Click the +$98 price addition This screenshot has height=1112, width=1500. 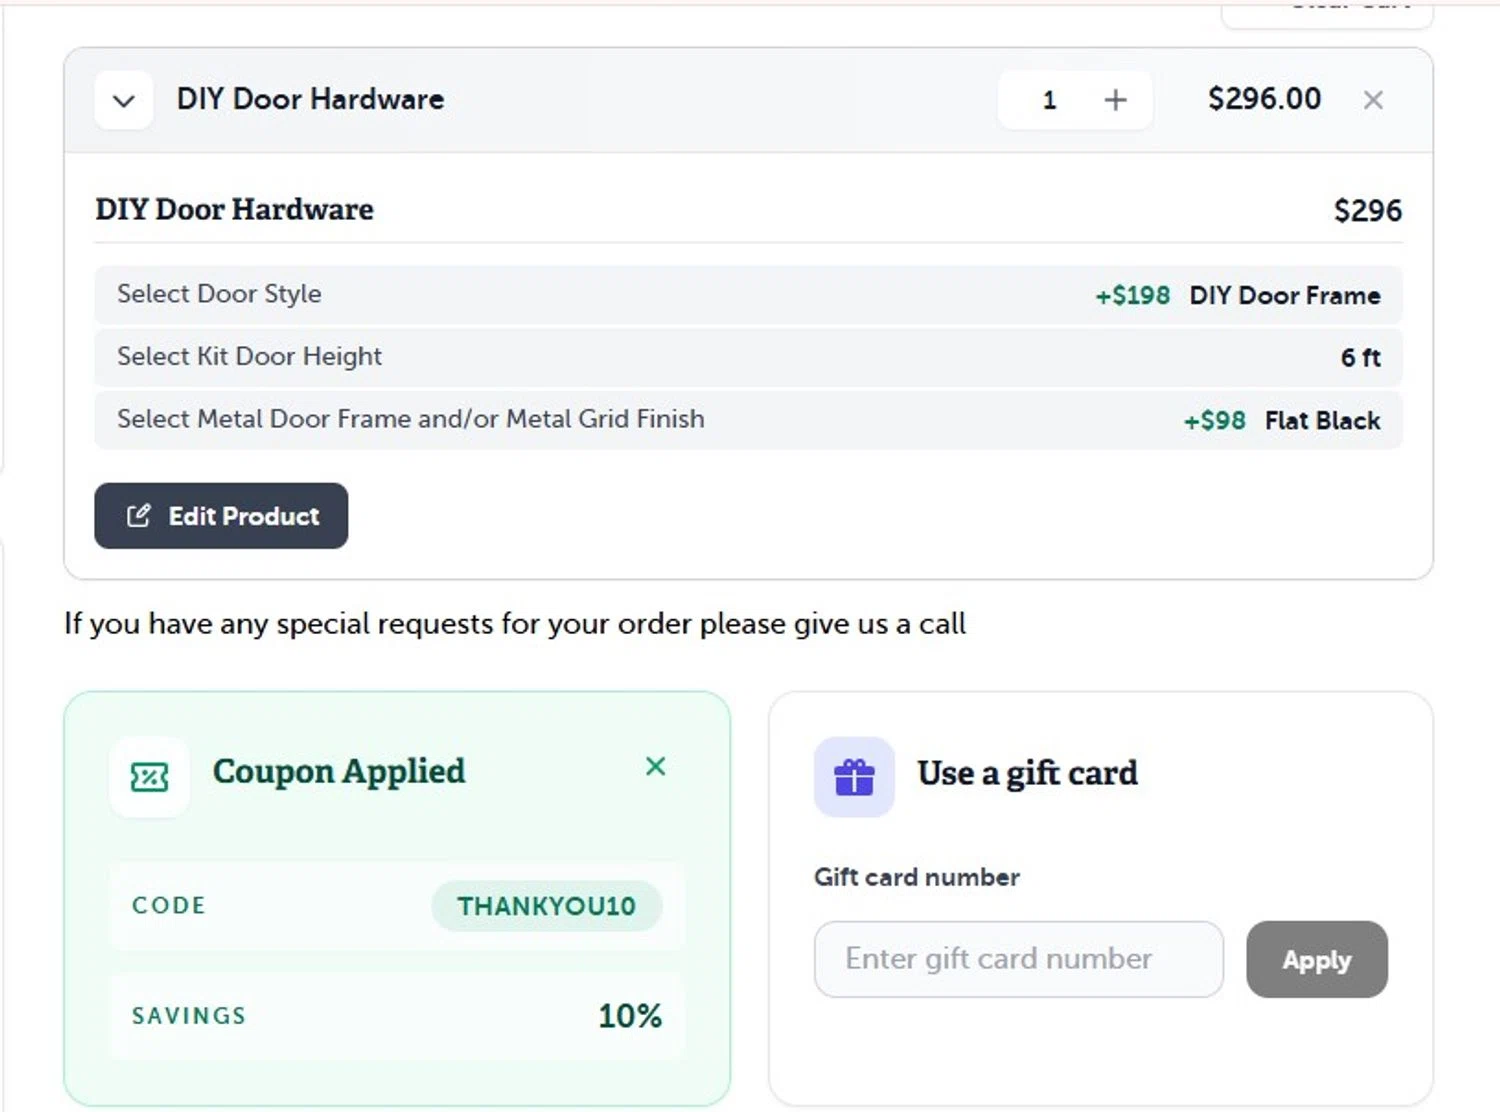coord(1215,421)
